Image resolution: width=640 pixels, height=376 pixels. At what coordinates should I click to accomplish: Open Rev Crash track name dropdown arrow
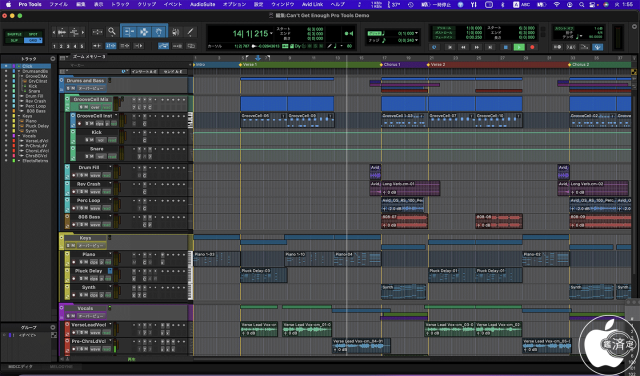tap(110, 184)
